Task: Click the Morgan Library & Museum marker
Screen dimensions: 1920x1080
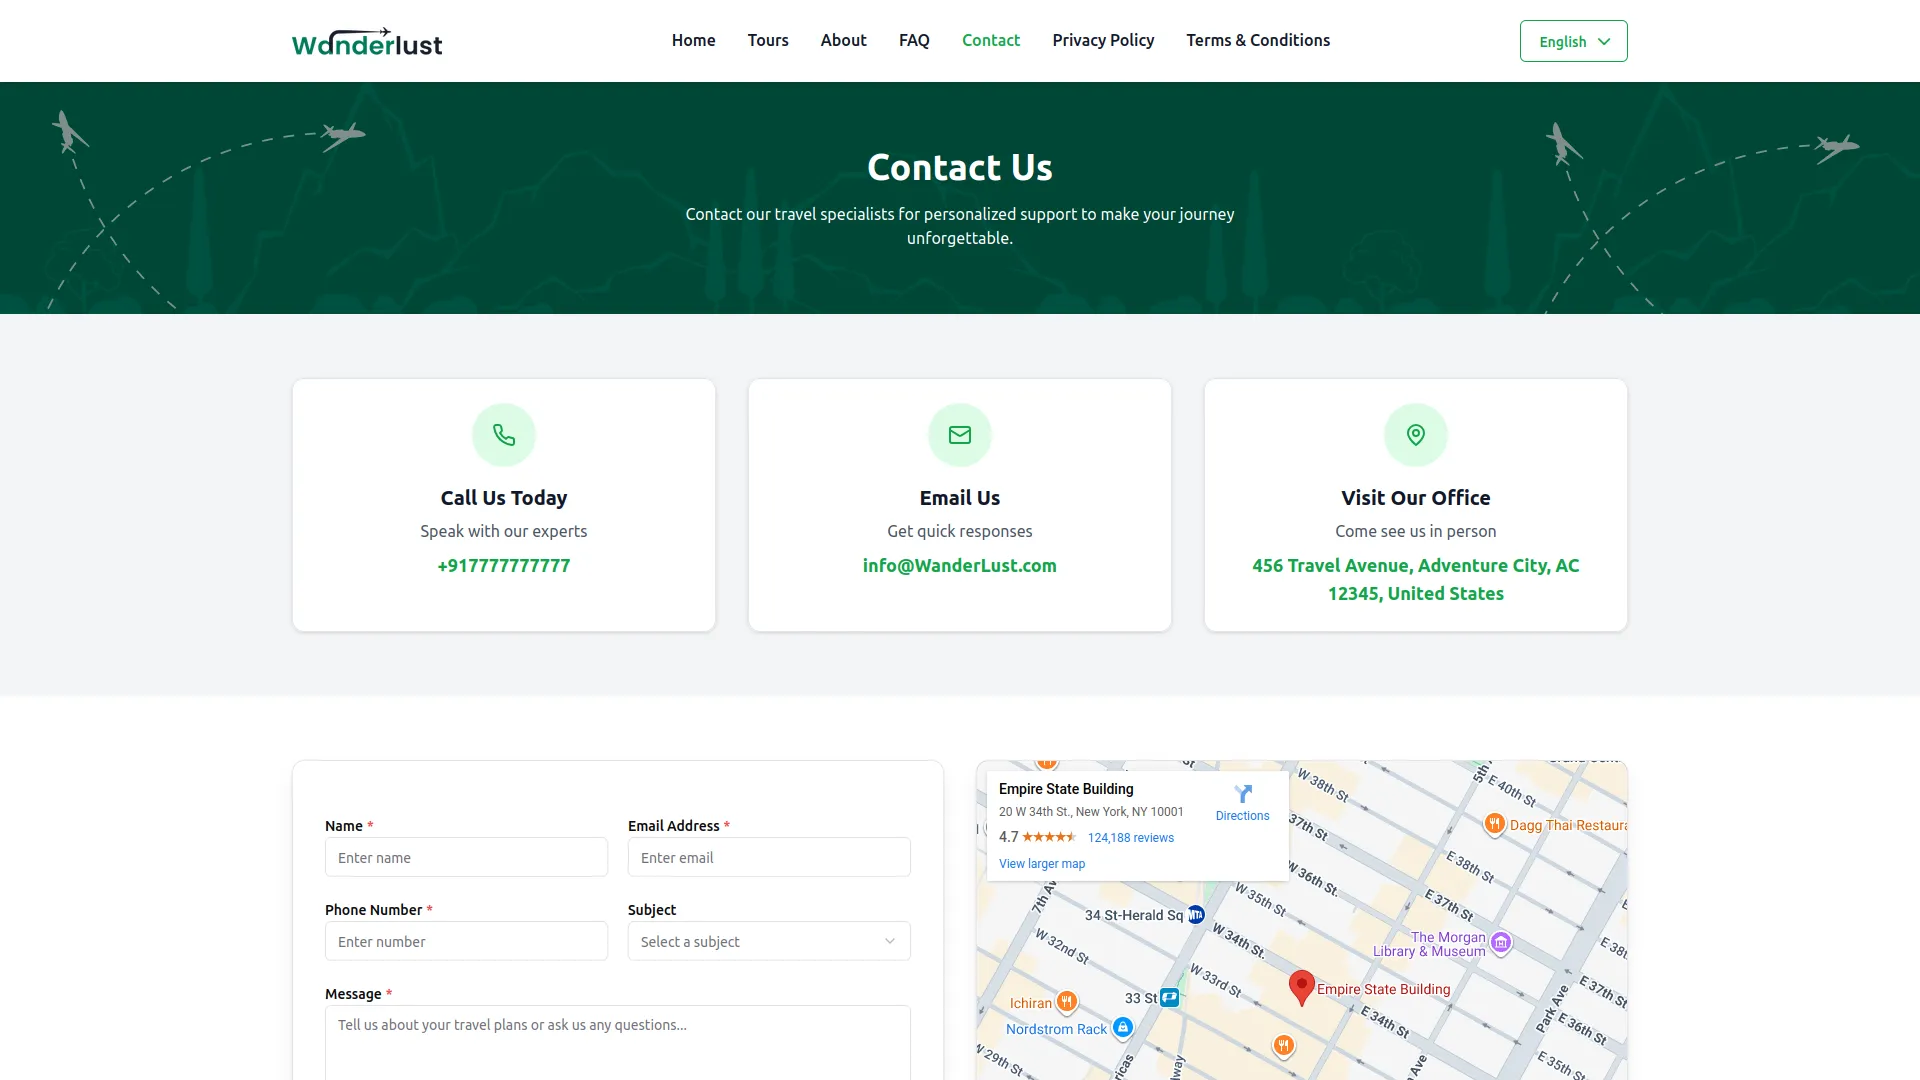Action: point(1500,941)
